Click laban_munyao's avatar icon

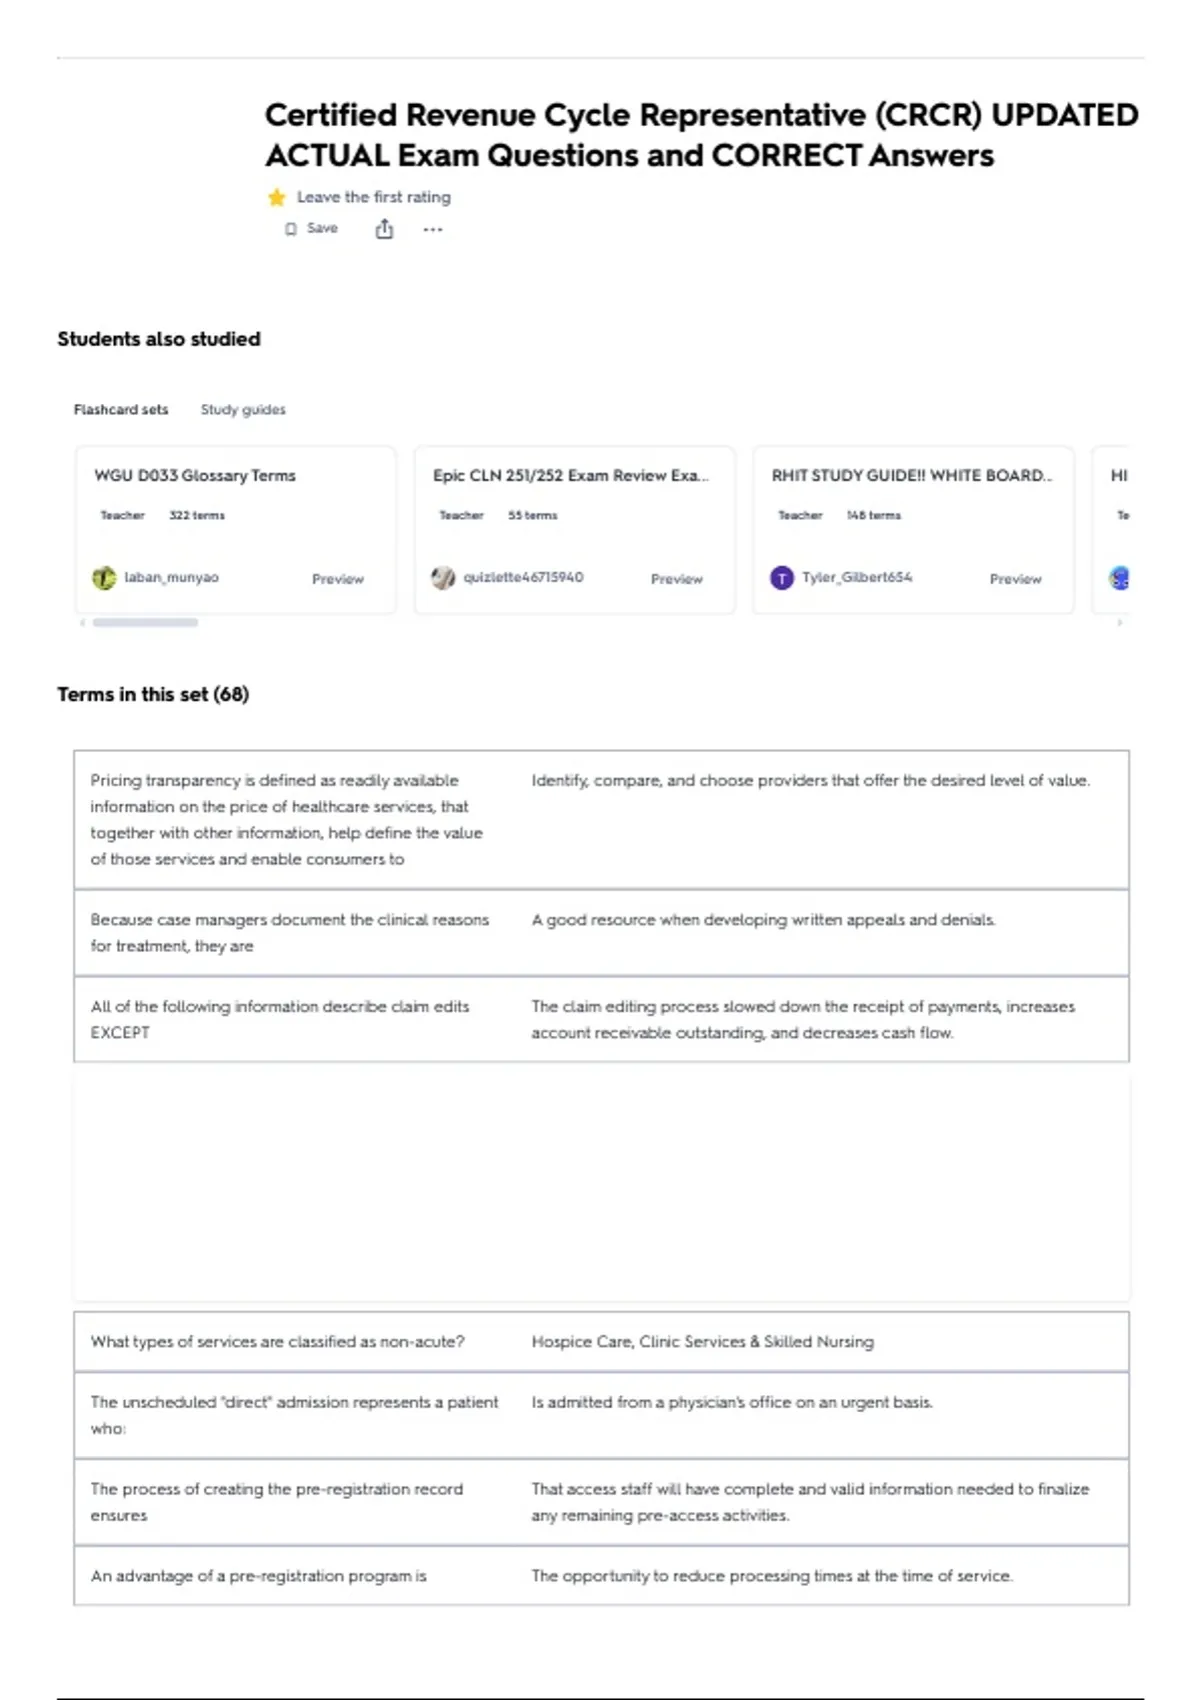tap(104, 578)
